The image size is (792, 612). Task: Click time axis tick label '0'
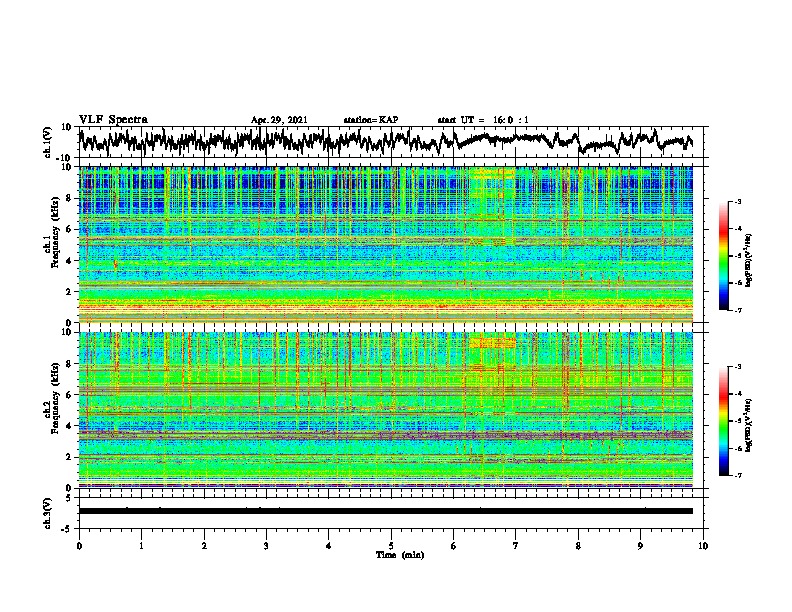pyautogui.click(x=79, y=546)
